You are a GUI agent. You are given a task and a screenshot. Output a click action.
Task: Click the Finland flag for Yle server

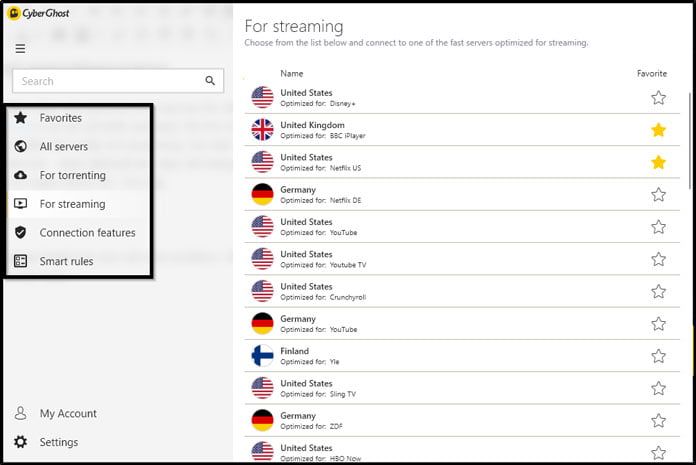click(x=262, y=356)
